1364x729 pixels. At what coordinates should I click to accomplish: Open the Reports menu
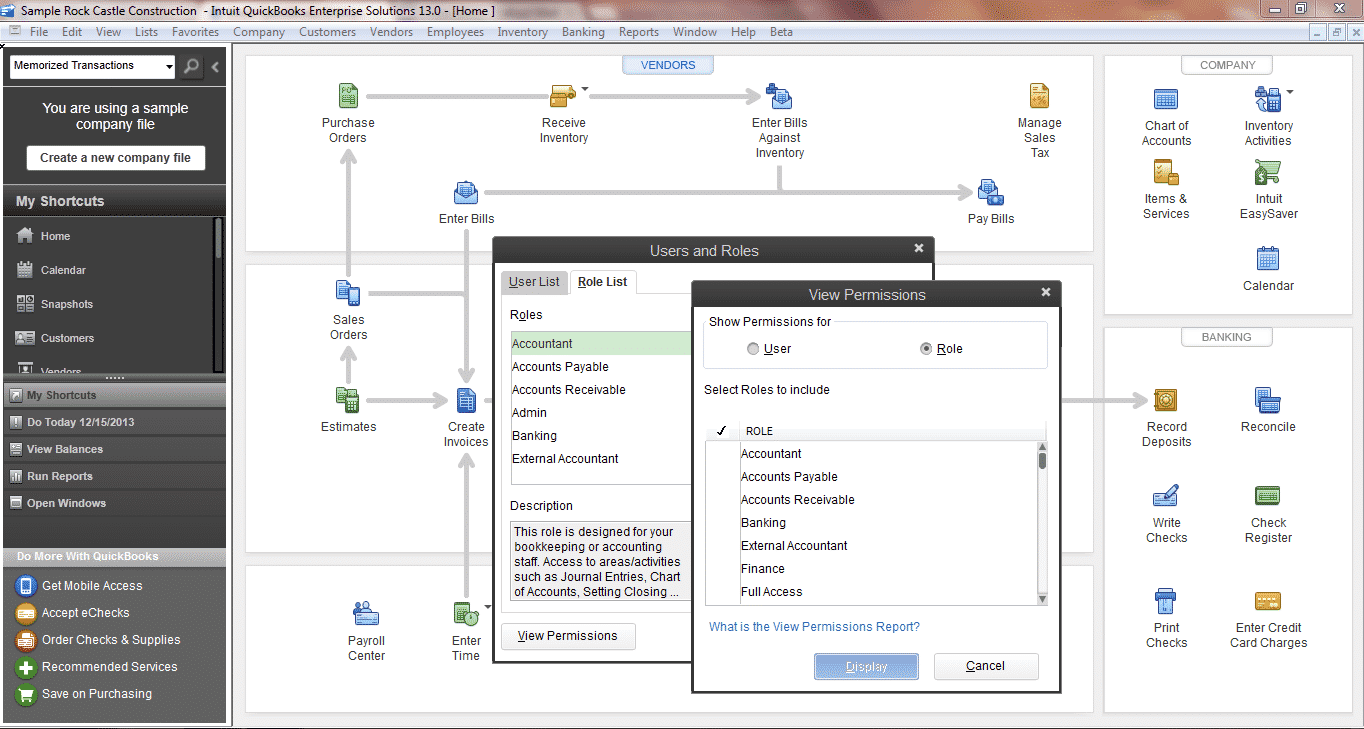pos(639,32)
